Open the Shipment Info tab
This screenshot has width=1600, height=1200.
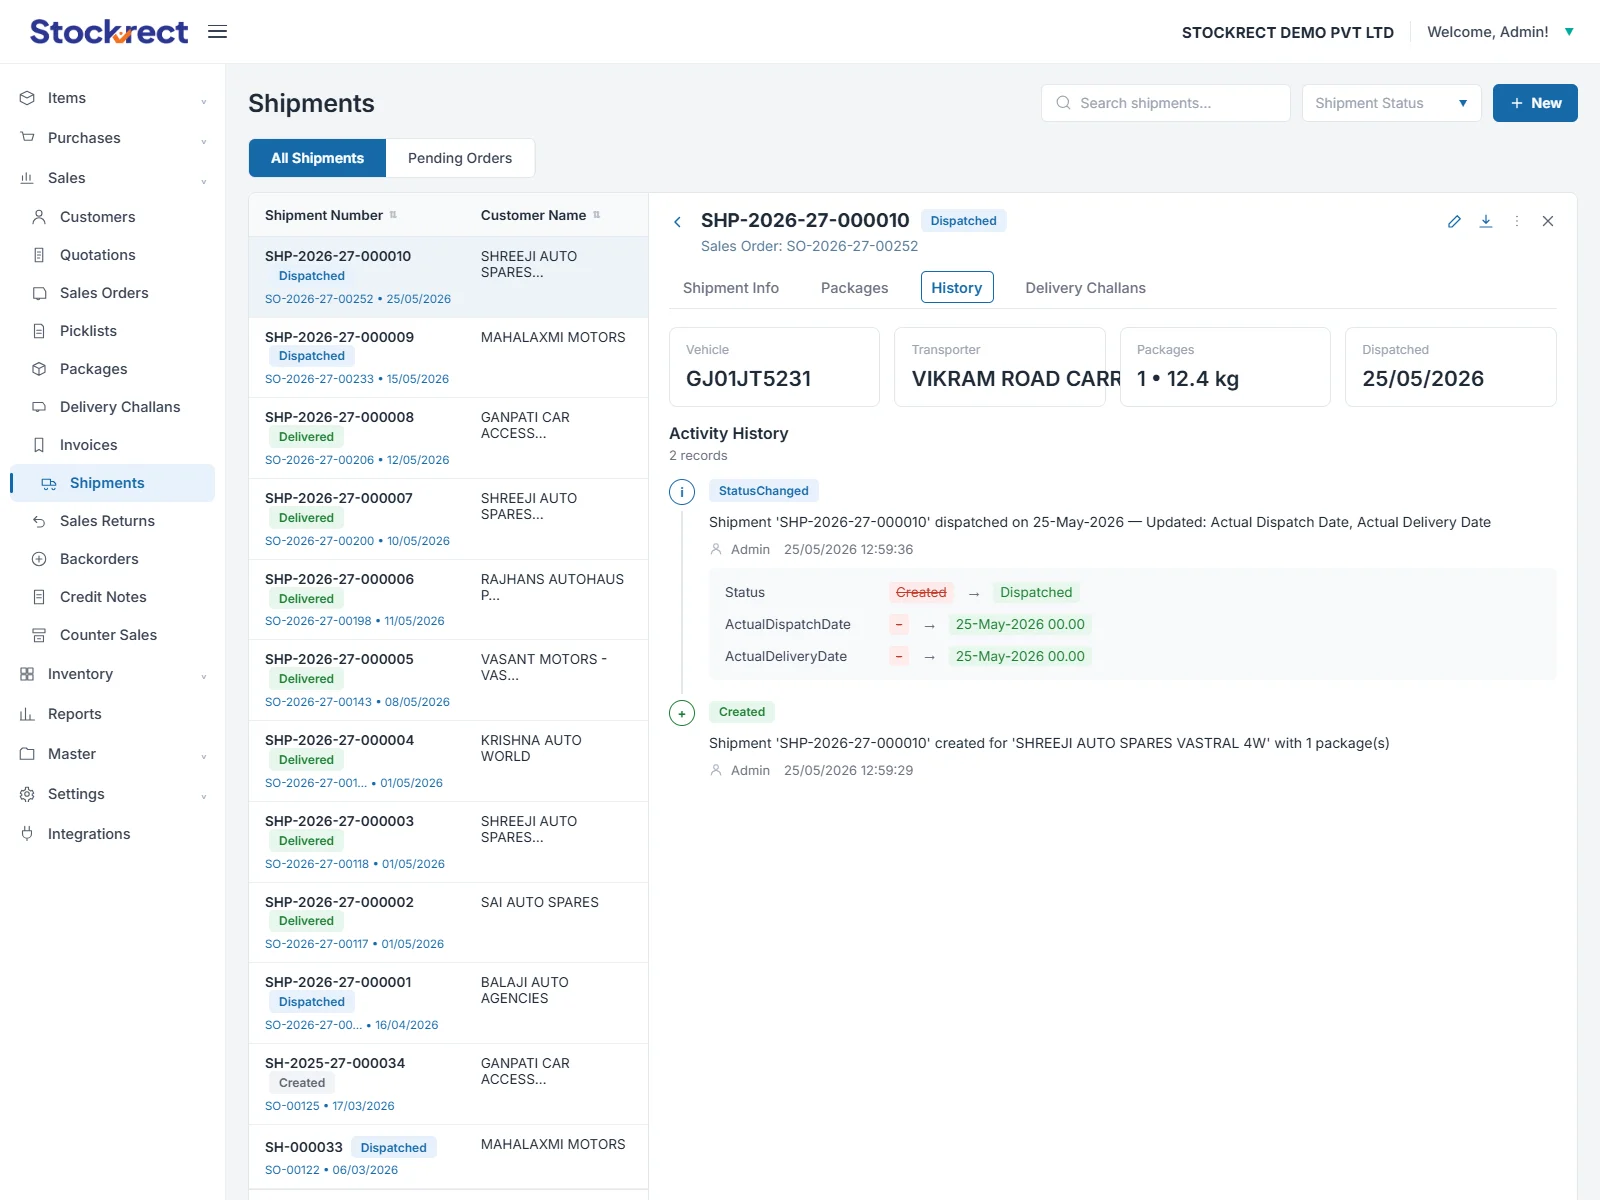coord(731,288)
